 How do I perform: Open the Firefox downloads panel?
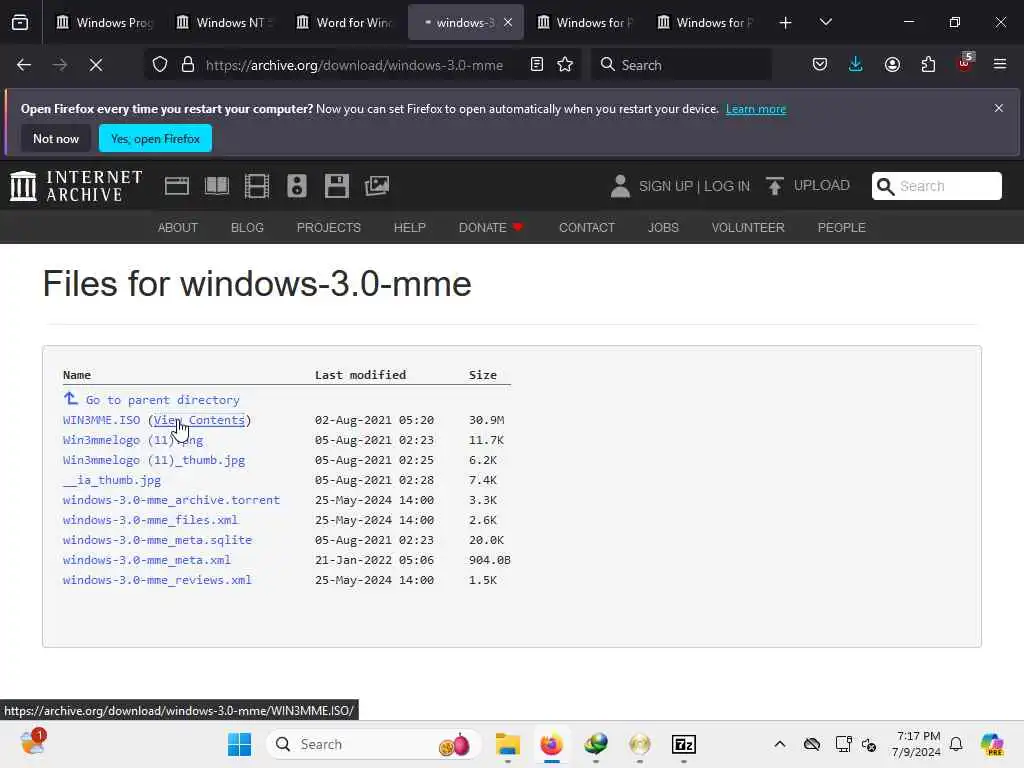click(x=856, y=65)
